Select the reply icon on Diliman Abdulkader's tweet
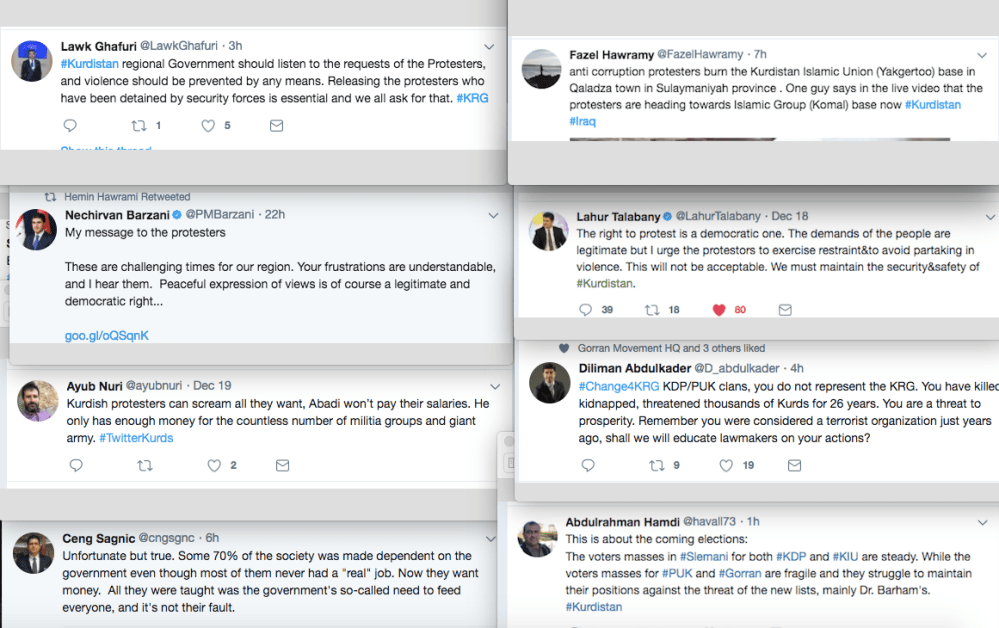Viewport: 999px width, 628px height. [x=588, y=464]
